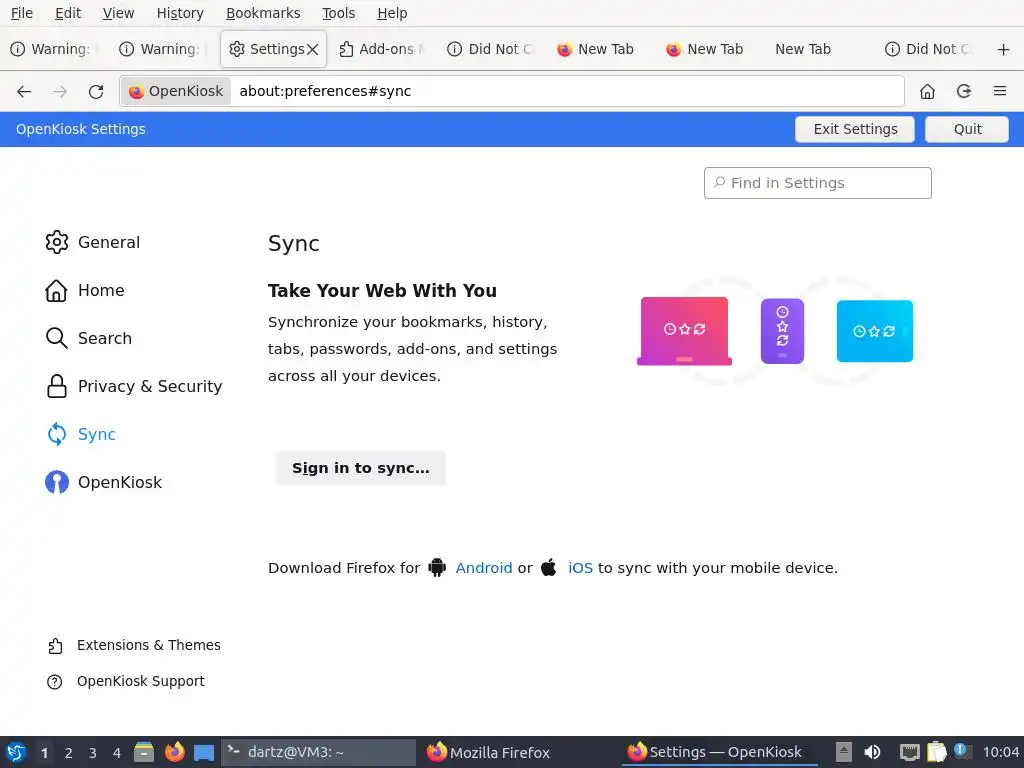Open Privacy & Security settings
1024x768 pixels.
[134, 387]
